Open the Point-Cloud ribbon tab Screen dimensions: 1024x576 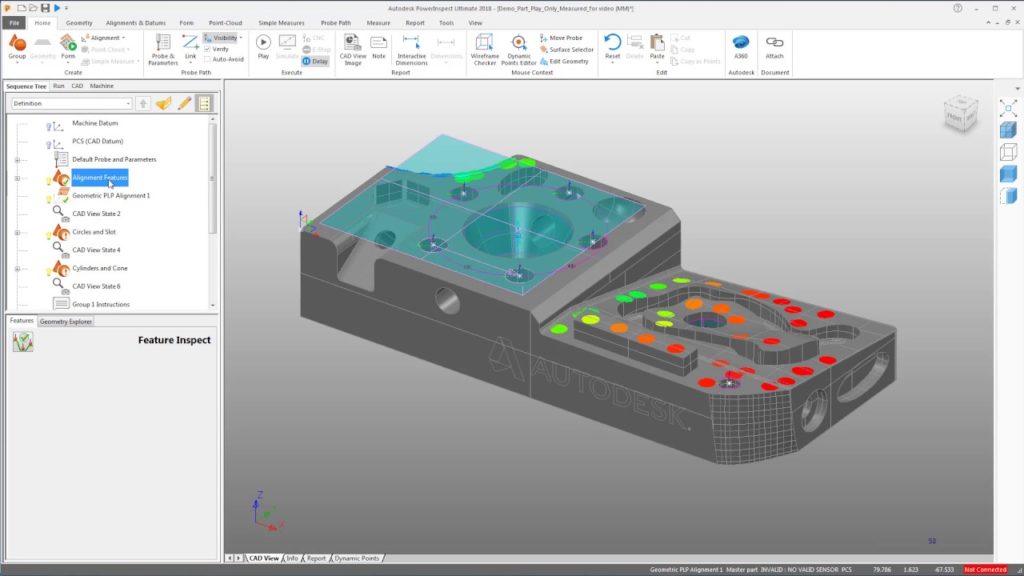(x=227, y=22)
